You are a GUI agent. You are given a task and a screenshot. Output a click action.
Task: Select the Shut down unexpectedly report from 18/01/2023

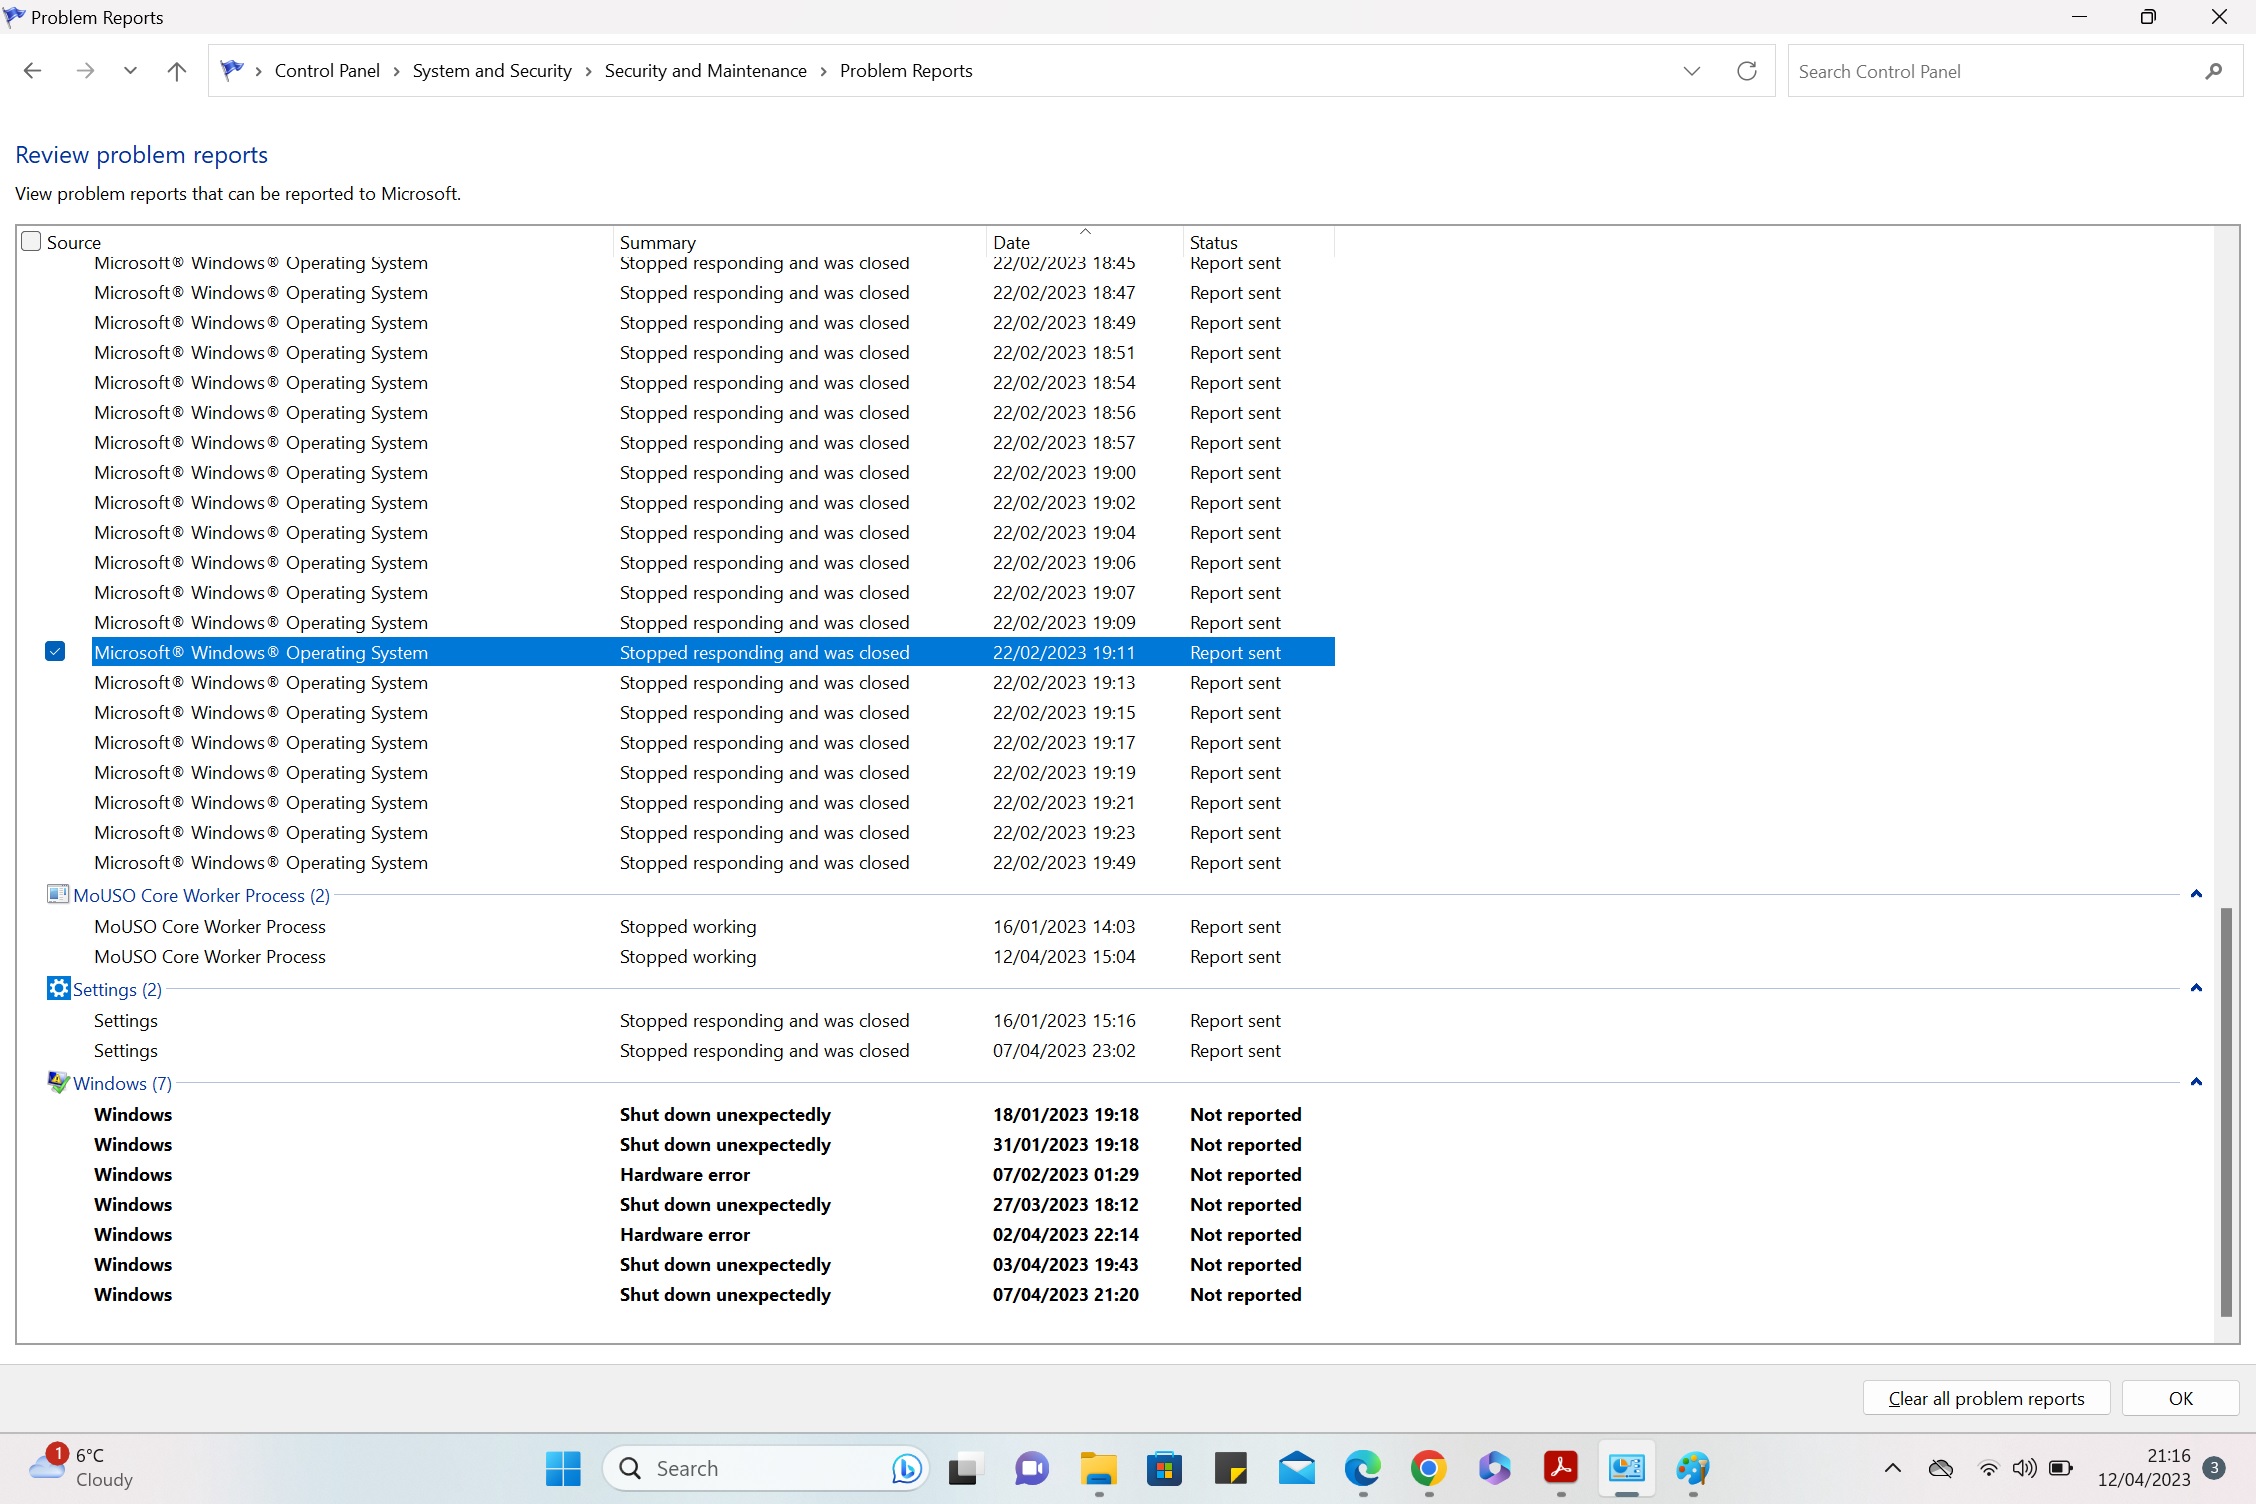pos(713,1115)
